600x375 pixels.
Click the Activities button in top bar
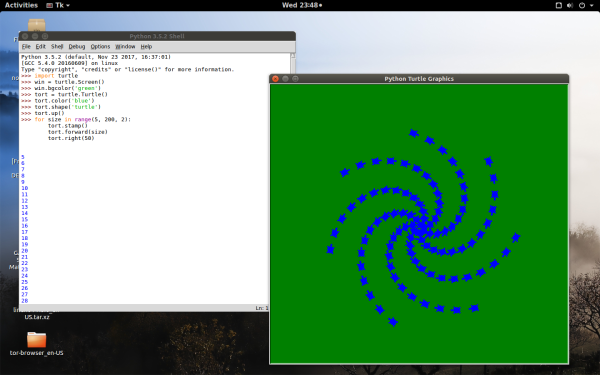point(21,5)
